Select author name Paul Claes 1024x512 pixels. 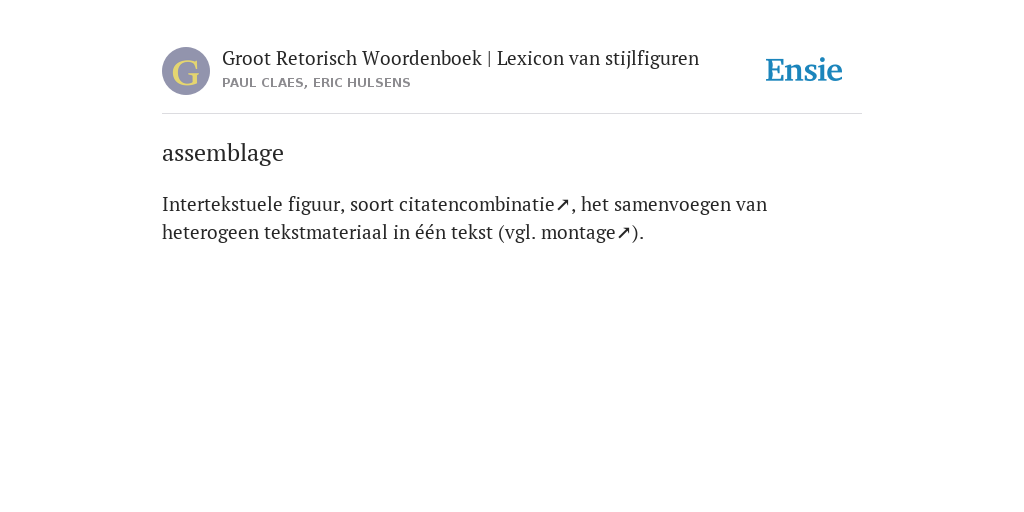pyautogui.click(x=263, y=83)
